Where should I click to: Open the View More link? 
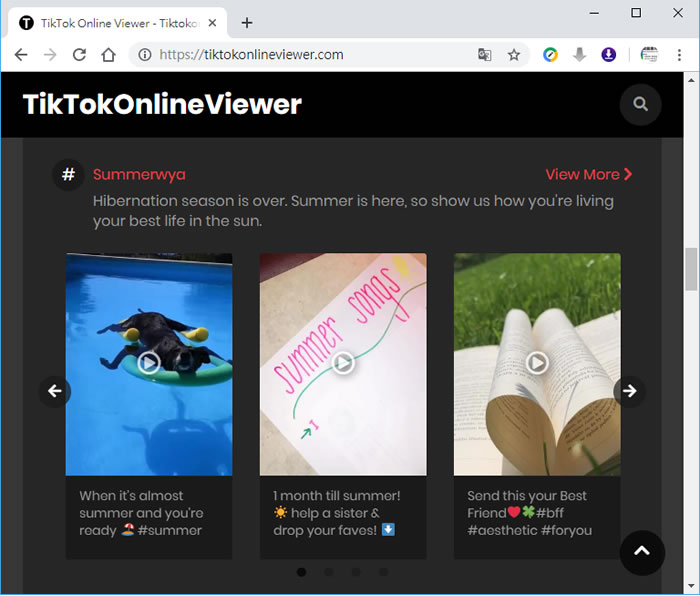[588, 174]
